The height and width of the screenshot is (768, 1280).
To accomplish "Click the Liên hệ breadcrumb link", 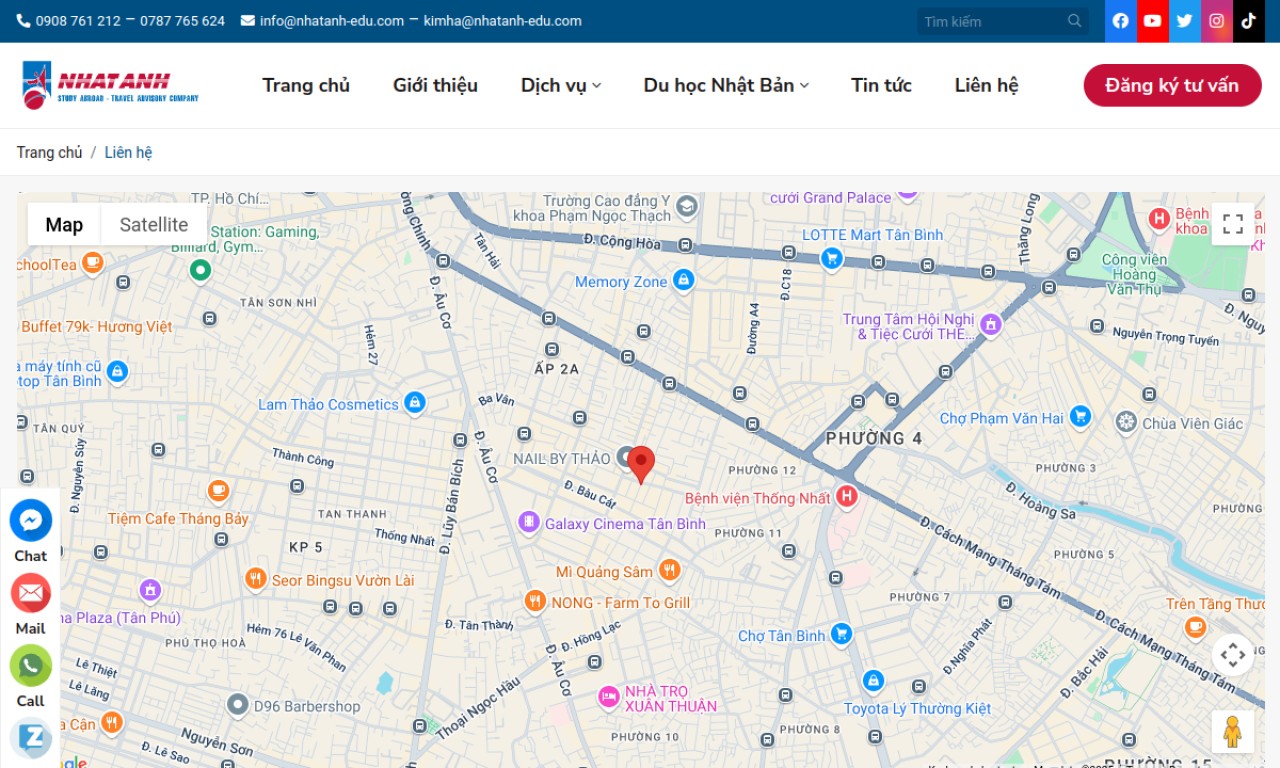I will pos(128,153).
